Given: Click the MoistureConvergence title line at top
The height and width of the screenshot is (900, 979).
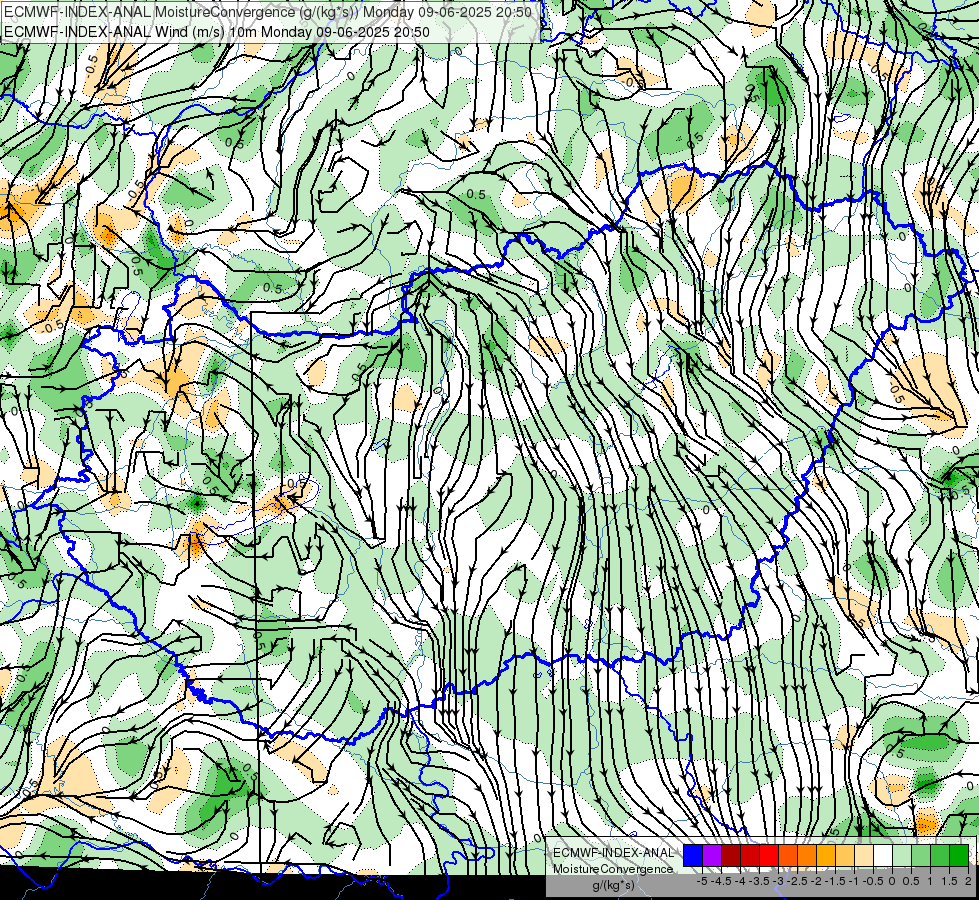Looking at the screenshot, I should click(268, 12).
